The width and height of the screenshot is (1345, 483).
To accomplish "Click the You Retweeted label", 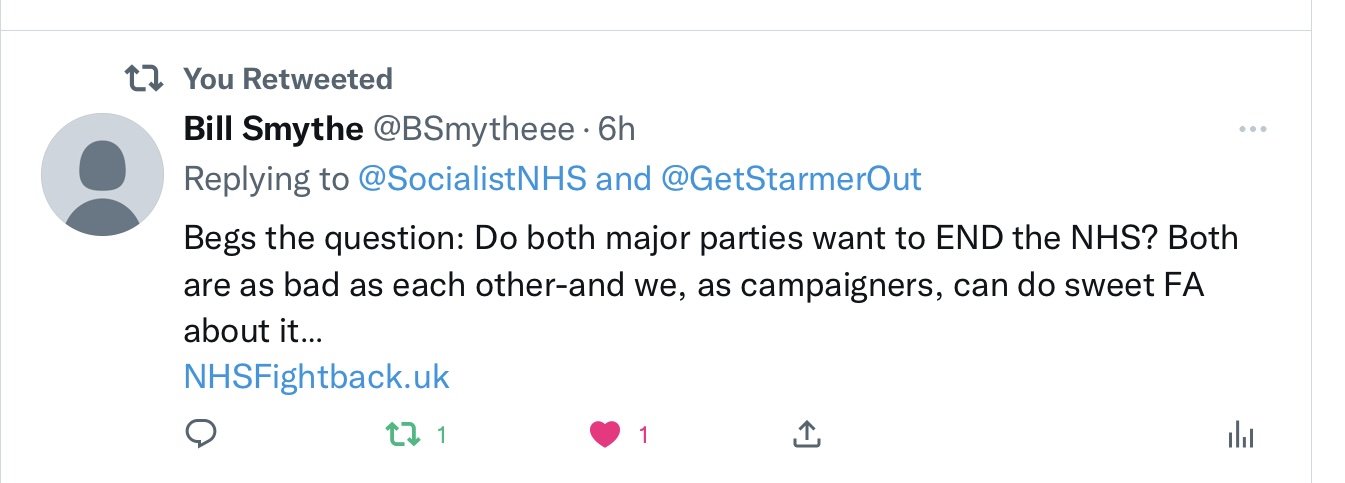I will pyautogui.click(x=288, y=78).
